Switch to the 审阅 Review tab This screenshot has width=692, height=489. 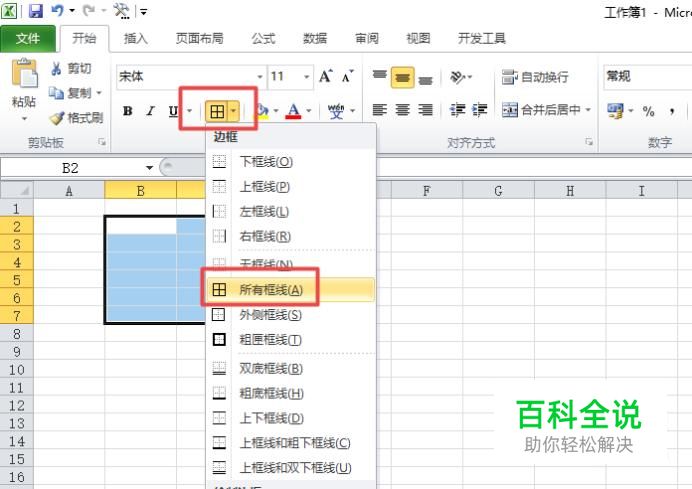(x=367, y=39)
